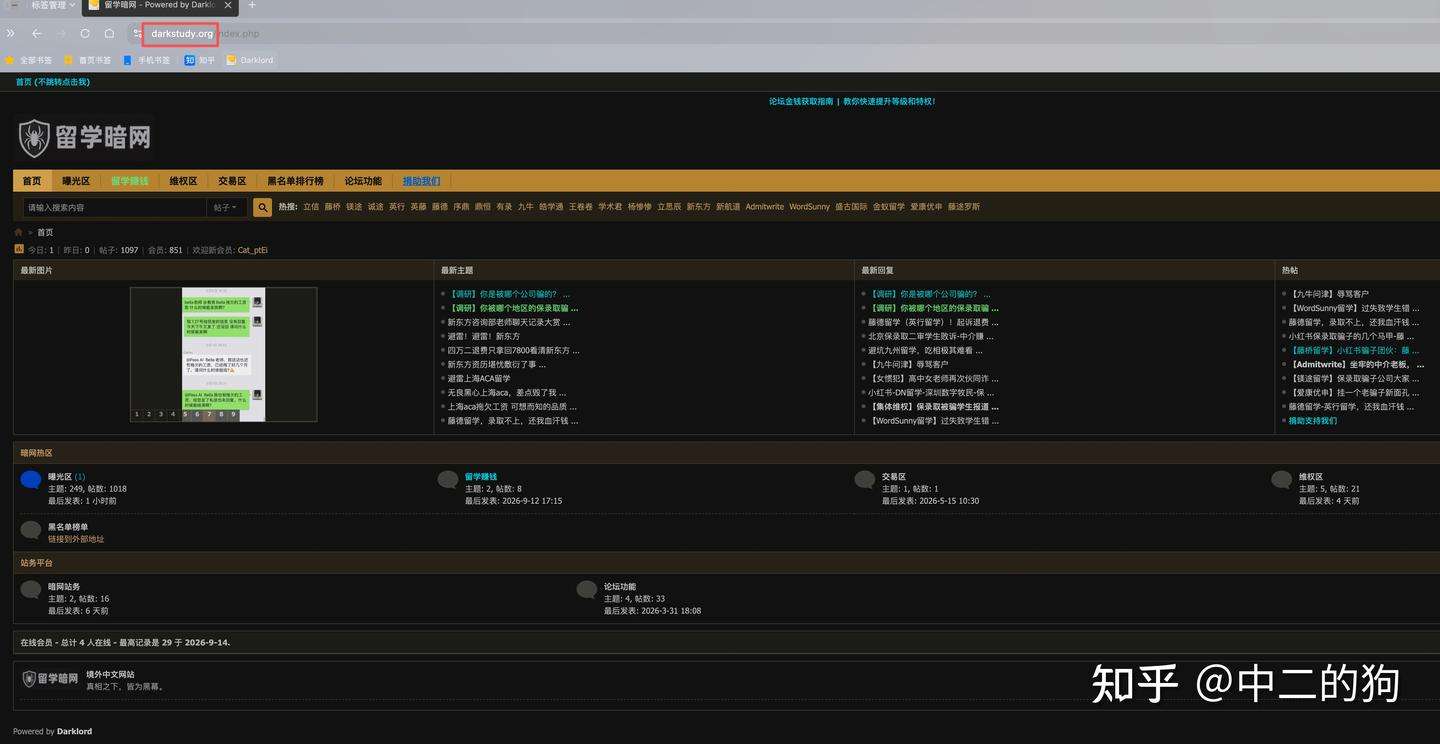Click the 暗网站务 forum bubble icon
This screenshot has width=1440, height=744.
[x=31, y=590]
